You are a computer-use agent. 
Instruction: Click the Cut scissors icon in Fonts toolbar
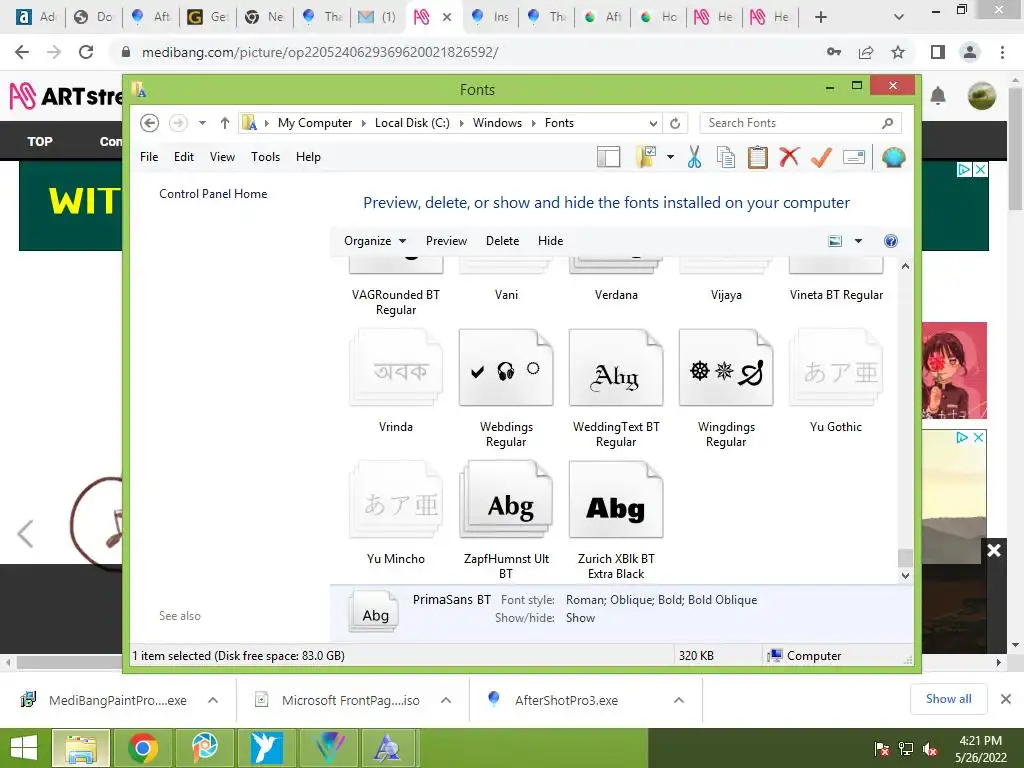(694, 157)
